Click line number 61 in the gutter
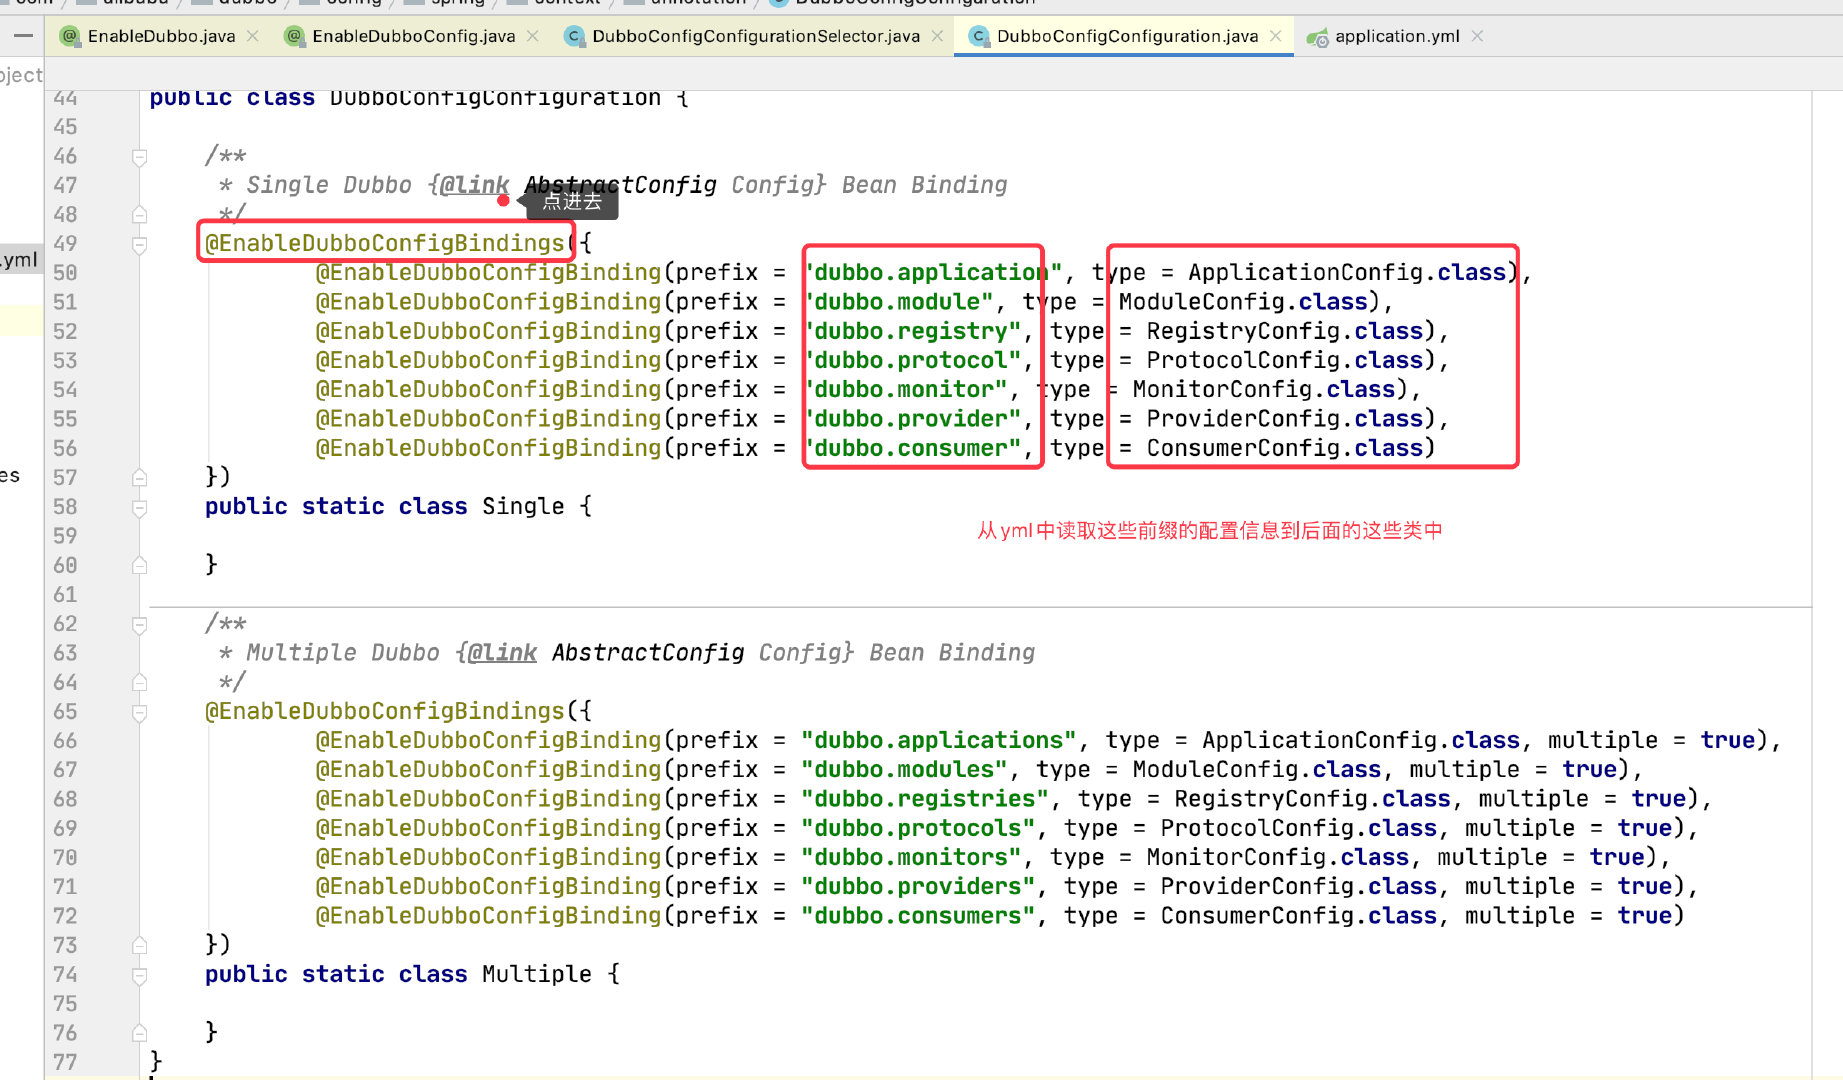Viewport: 1843px width, 1080px height. tap(65, 595)
